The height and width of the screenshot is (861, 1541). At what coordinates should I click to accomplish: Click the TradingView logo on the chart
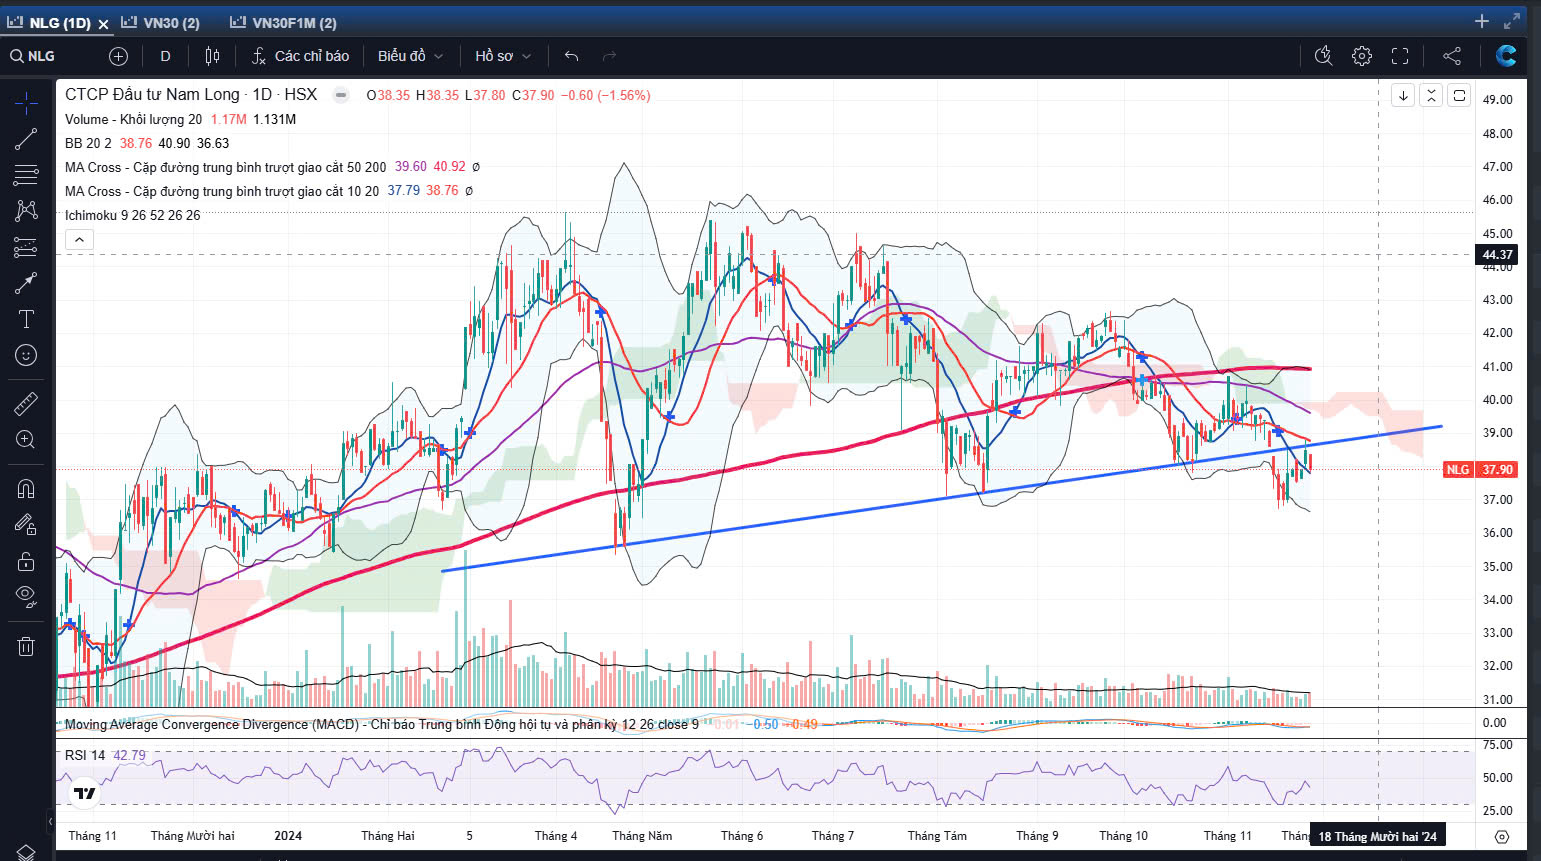coord(85,794)
